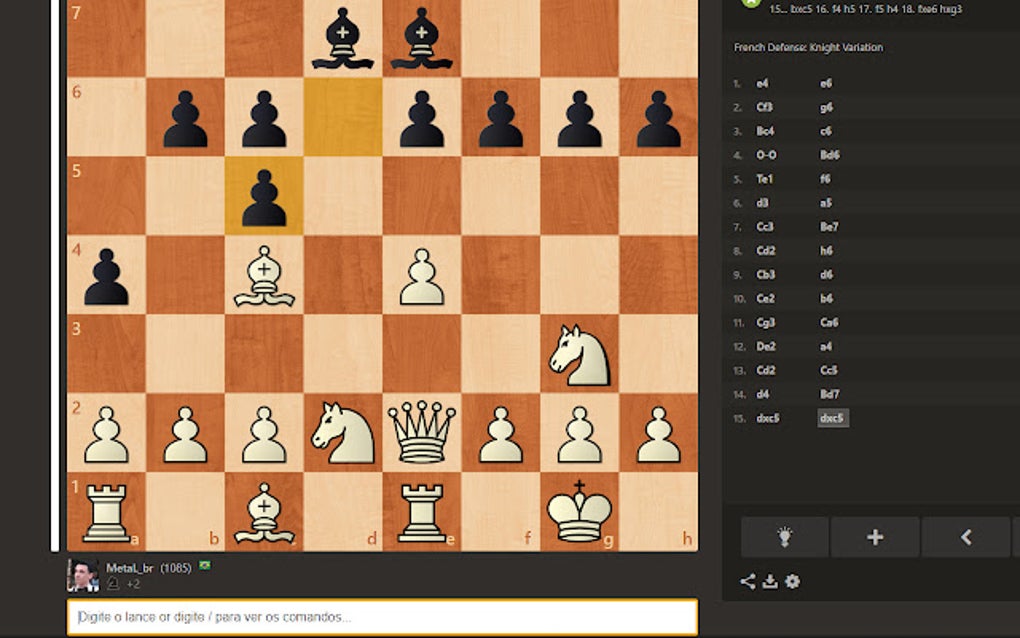This screenshot has width=1020, height=638.
Task: Select the white knight on g3
Action: point(579,355)
